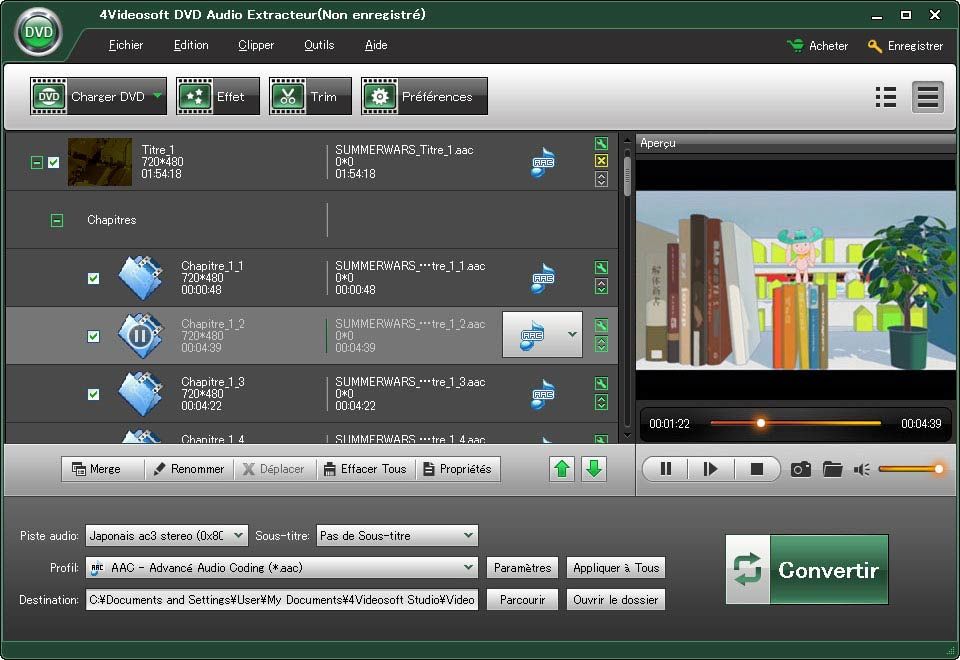Start conversion with Convertir button

tap(807, 569)
